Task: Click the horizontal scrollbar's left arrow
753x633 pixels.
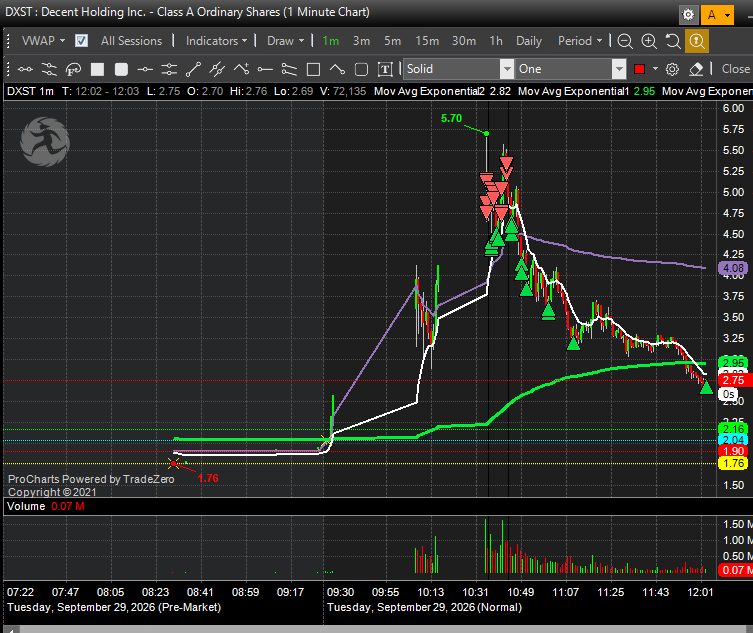Action: pos(12,629)
